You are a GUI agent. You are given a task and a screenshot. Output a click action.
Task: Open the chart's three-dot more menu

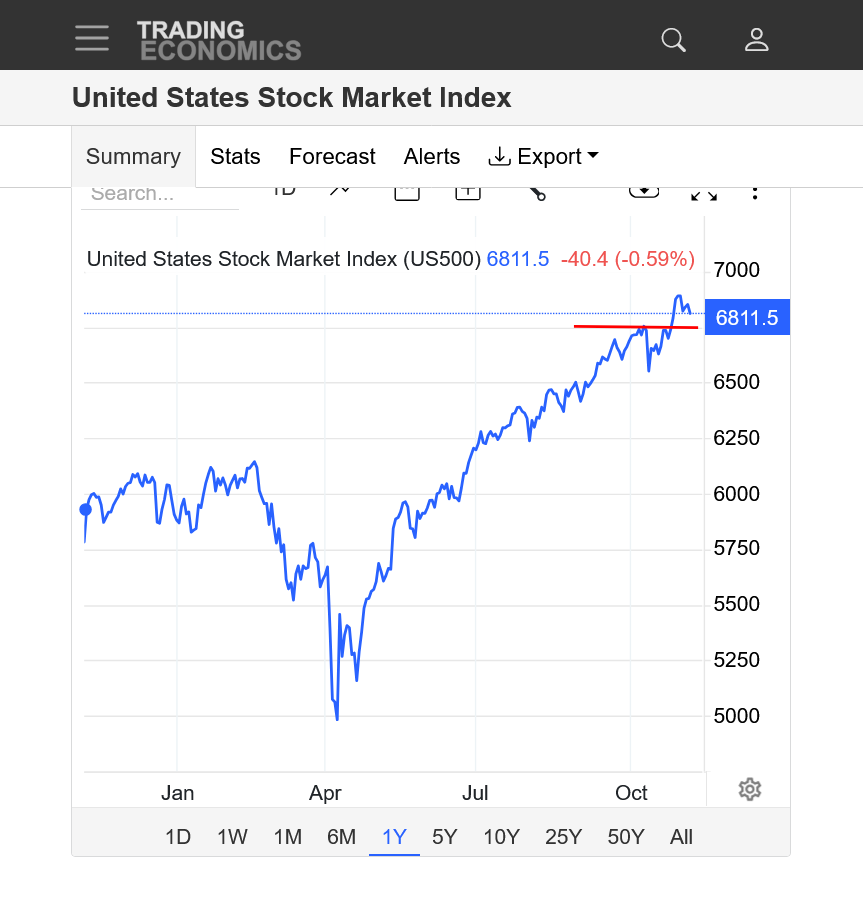point(756,192)
